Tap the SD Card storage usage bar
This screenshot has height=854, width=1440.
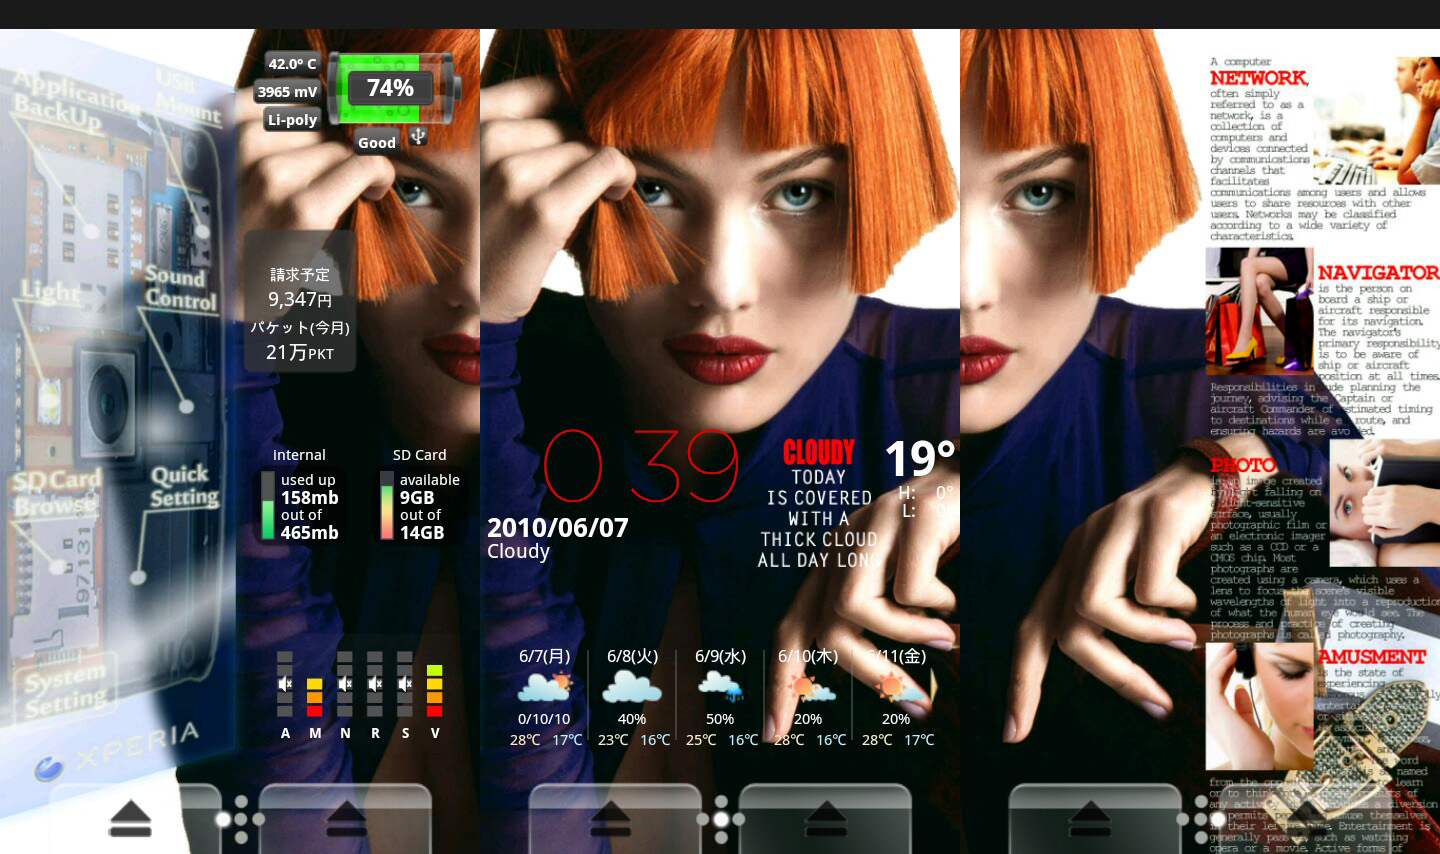coord(387,506)
